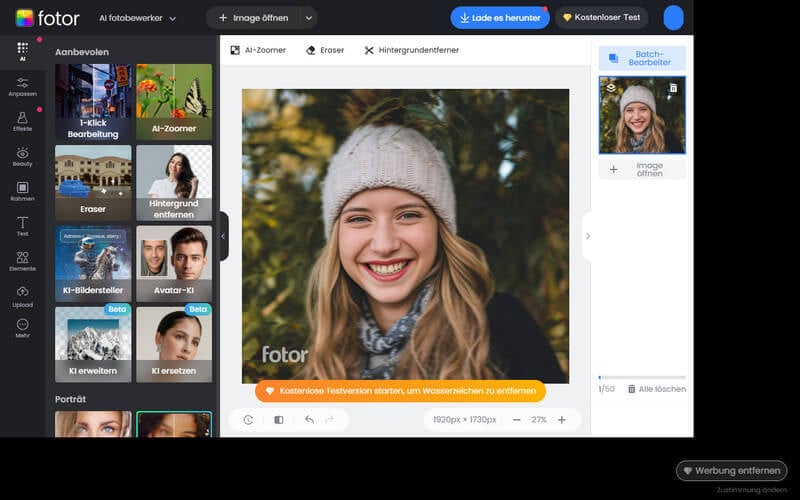This screenshot has height=500, width=800.
Task: Open the Rahmen frames panel
Action: pos(22,191)
